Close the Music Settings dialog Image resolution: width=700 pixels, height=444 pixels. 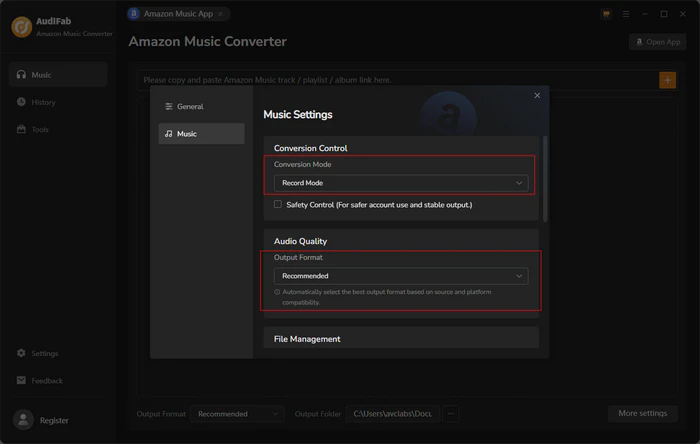click(x=537, y=95)
